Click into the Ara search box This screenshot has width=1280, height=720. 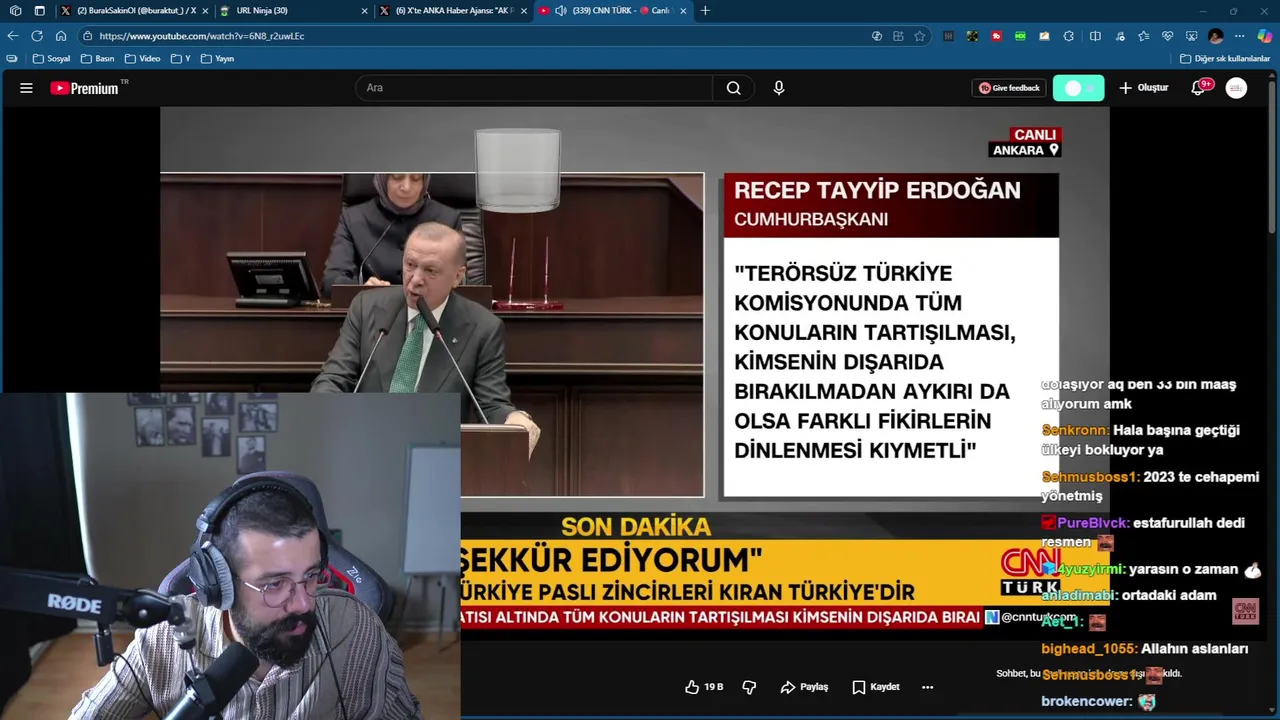534,88
